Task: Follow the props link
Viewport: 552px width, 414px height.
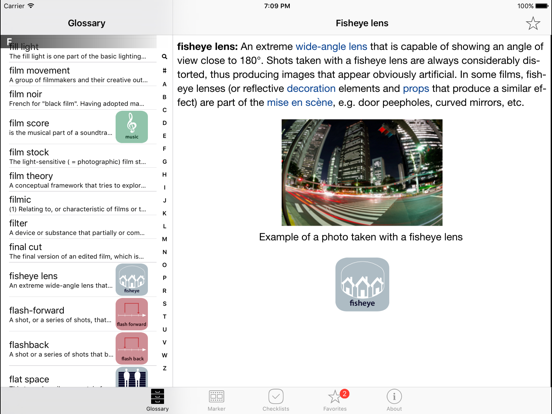Action: (416, 89)
